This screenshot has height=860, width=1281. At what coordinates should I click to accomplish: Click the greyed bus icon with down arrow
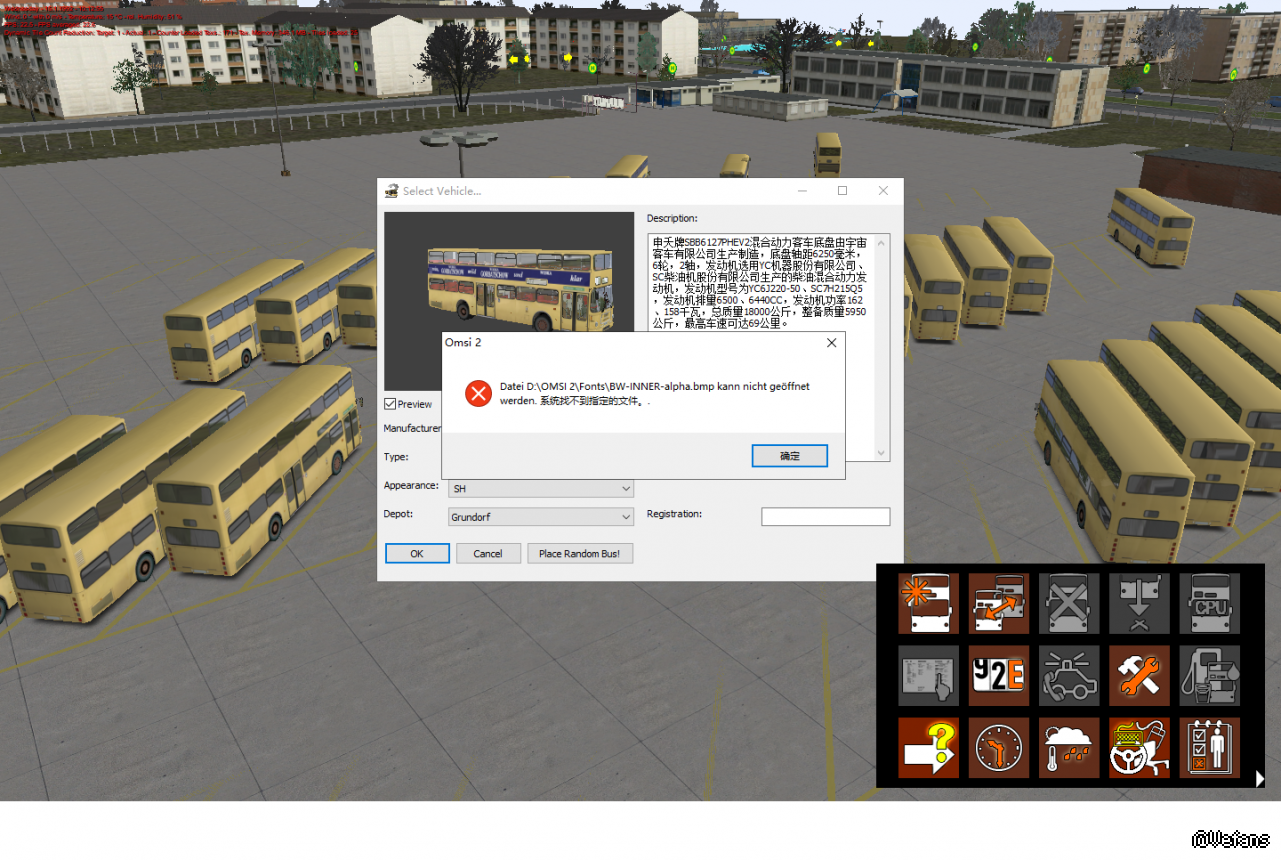(x=1139, y=603)
